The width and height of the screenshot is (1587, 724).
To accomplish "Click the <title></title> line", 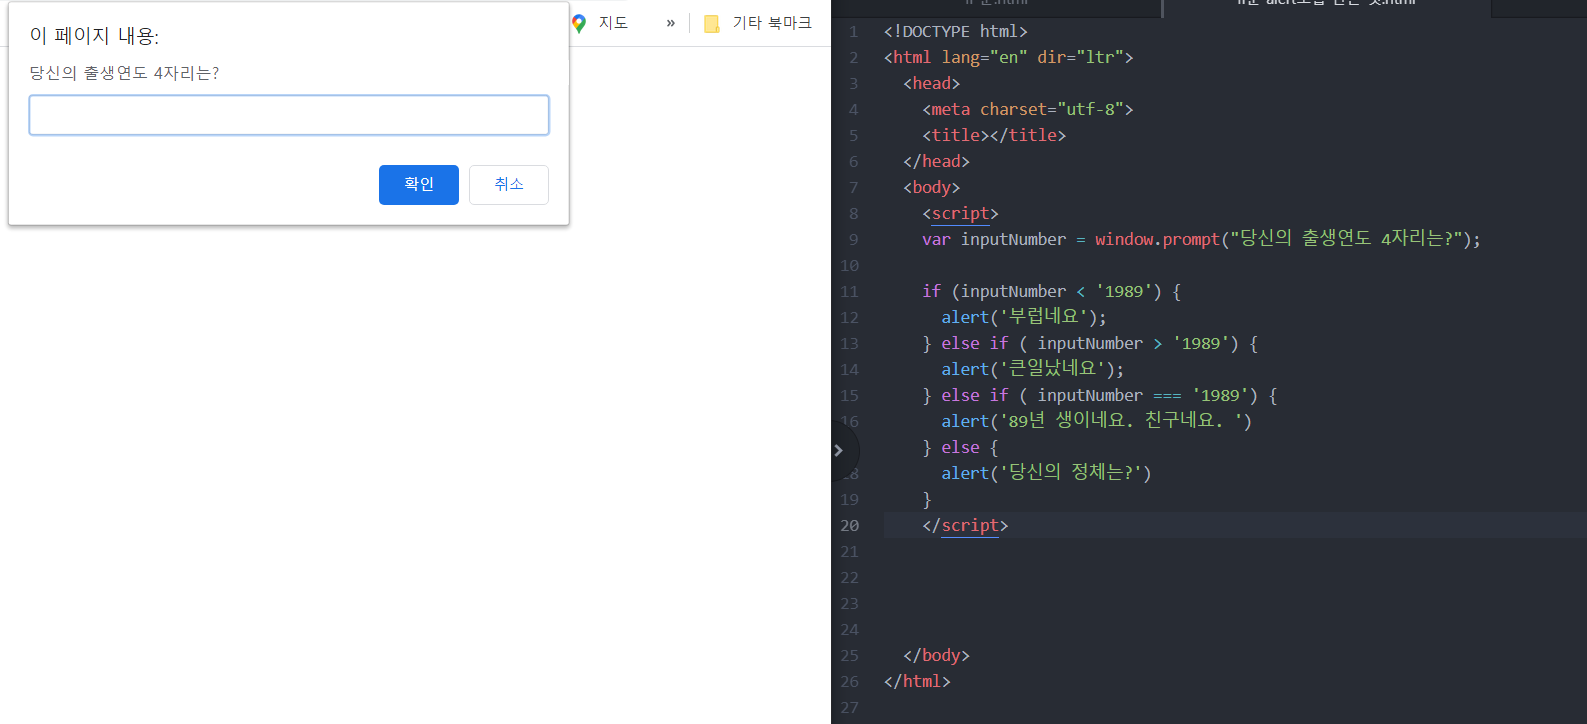I will click(x=994, y=136).
